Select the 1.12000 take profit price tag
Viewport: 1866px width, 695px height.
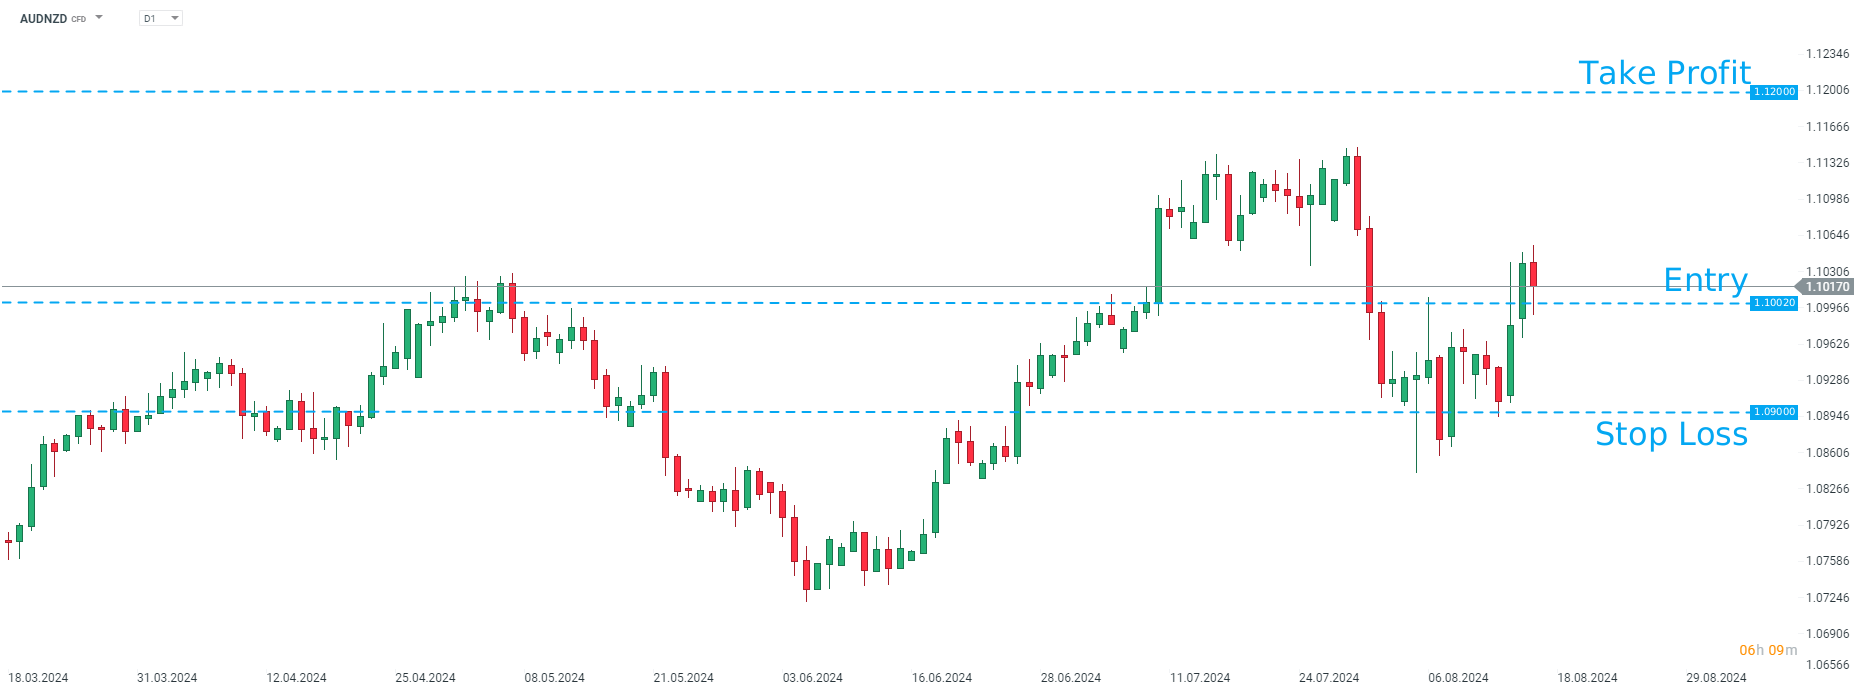tap(1774, 92)
